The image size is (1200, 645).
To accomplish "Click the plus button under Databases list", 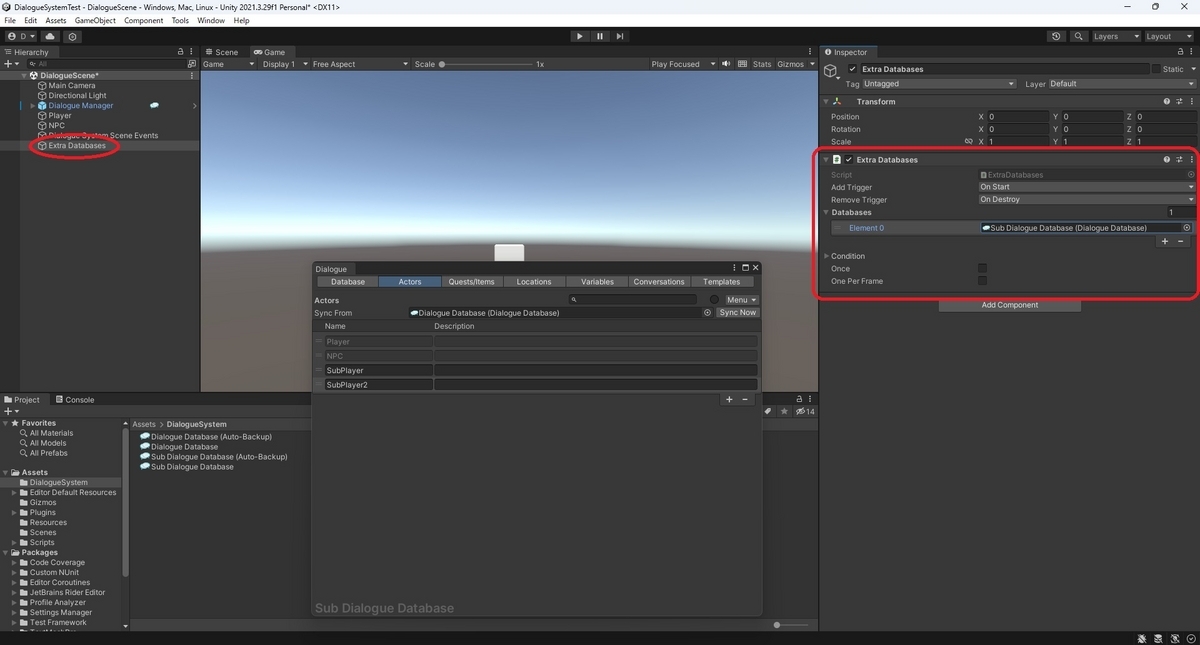I will 1165,241.
